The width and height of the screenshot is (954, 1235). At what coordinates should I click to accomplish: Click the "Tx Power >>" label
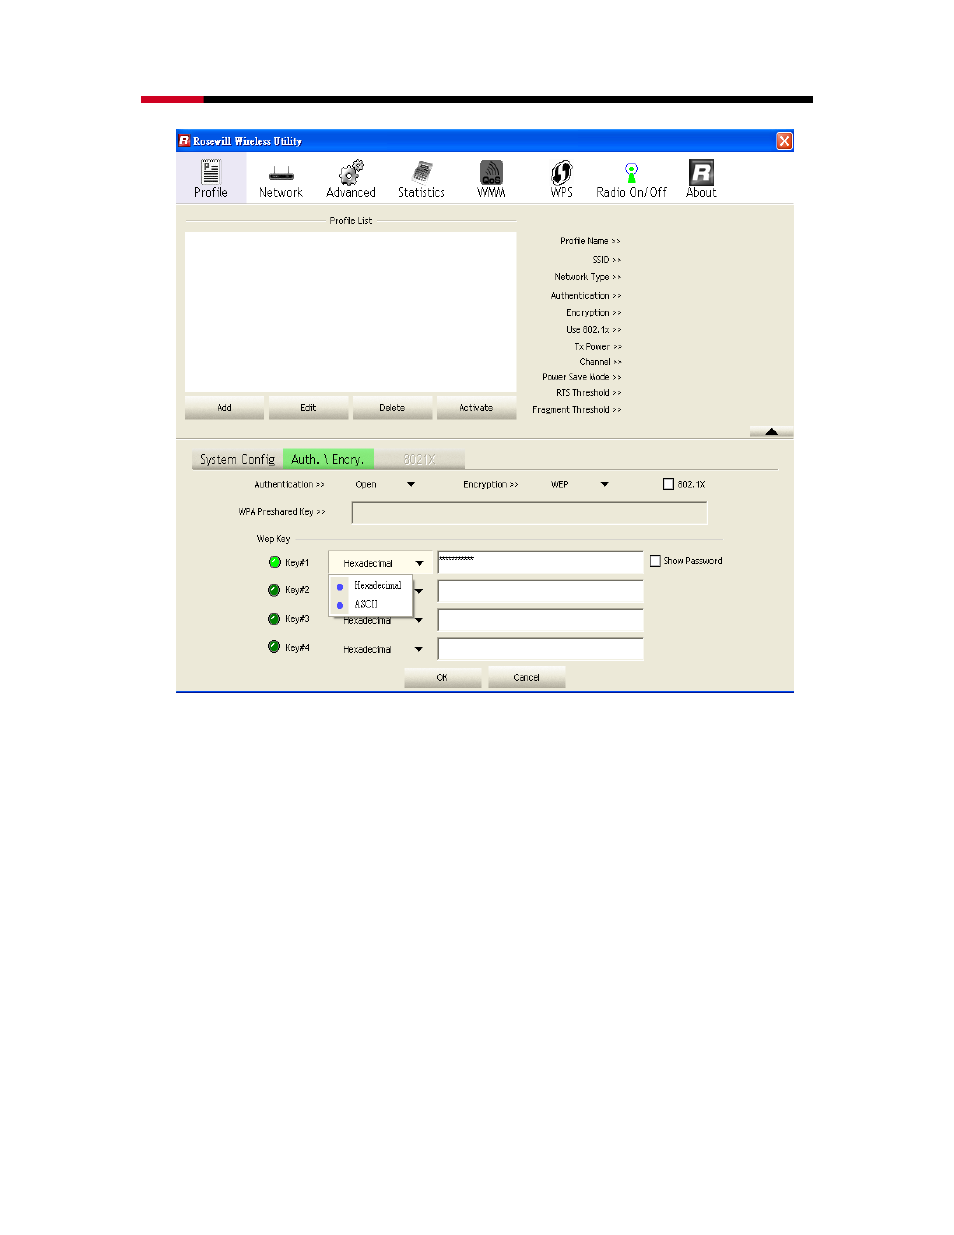(x=597, y=346)
